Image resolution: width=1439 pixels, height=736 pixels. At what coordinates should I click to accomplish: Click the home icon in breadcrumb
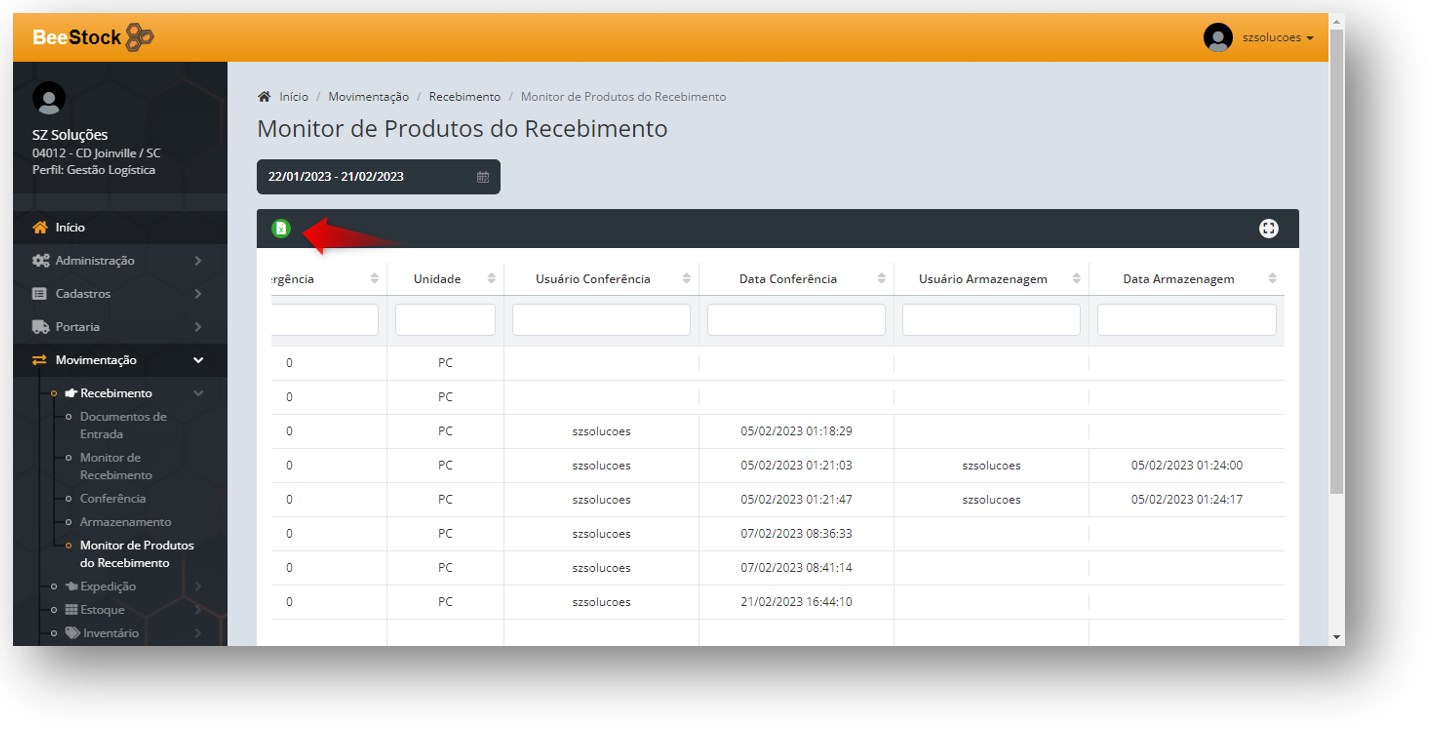(x=264, y=97)
